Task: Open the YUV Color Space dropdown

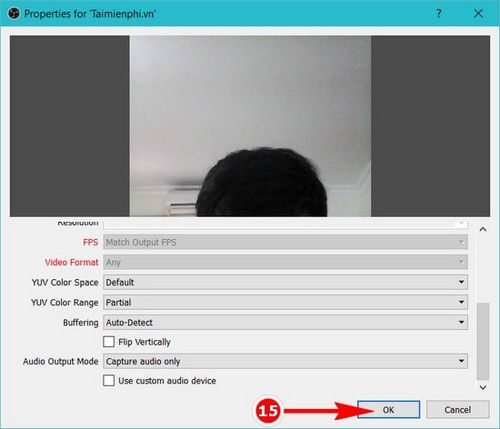Action: pyautogui.click(x=285, y=282)
